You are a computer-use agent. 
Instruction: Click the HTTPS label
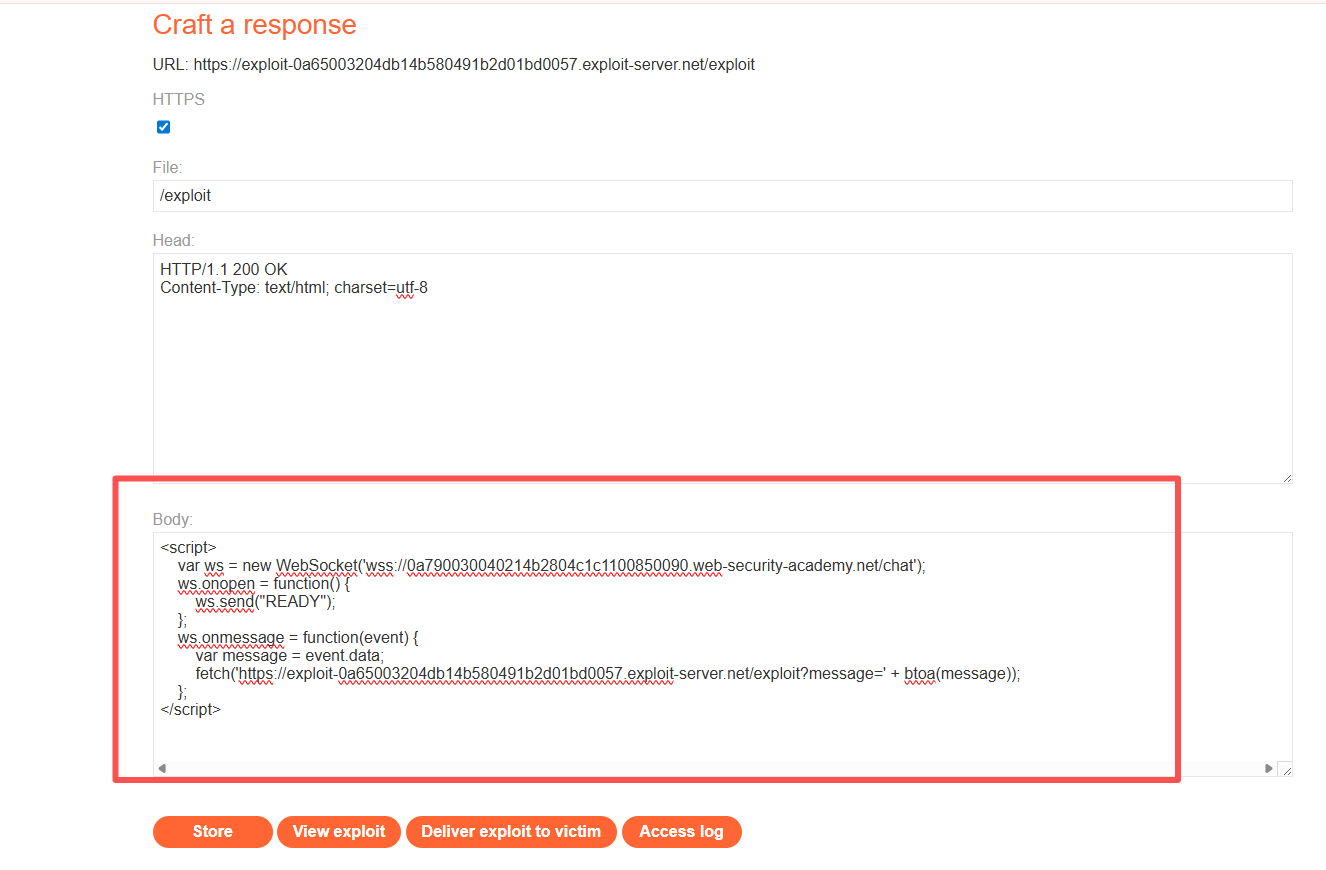click(x=179, y=100)
